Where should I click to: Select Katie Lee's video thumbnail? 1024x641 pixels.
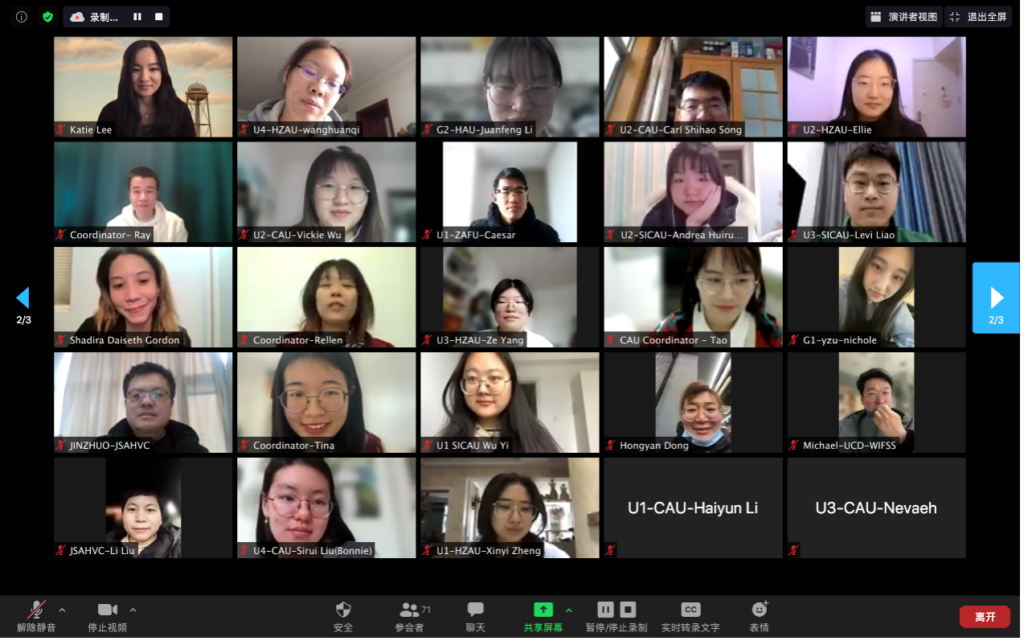tap(143, 87)
